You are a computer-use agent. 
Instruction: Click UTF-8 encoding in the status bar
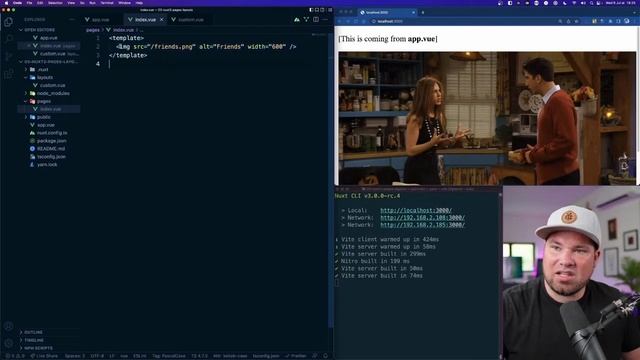[x=97, y=356]
